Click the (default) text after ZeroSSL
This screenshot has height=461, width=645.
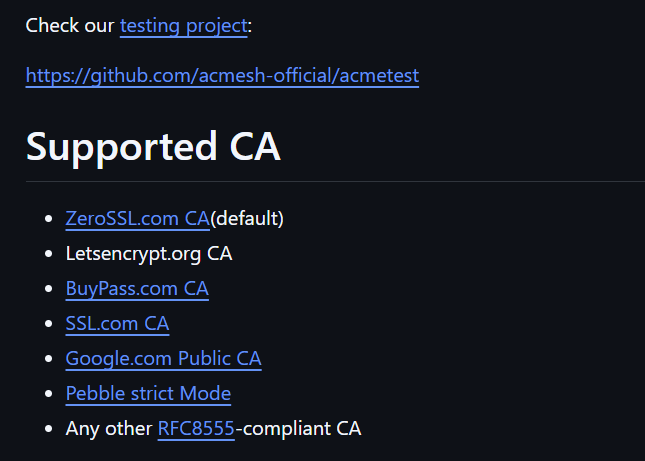[x=247, y=218]
